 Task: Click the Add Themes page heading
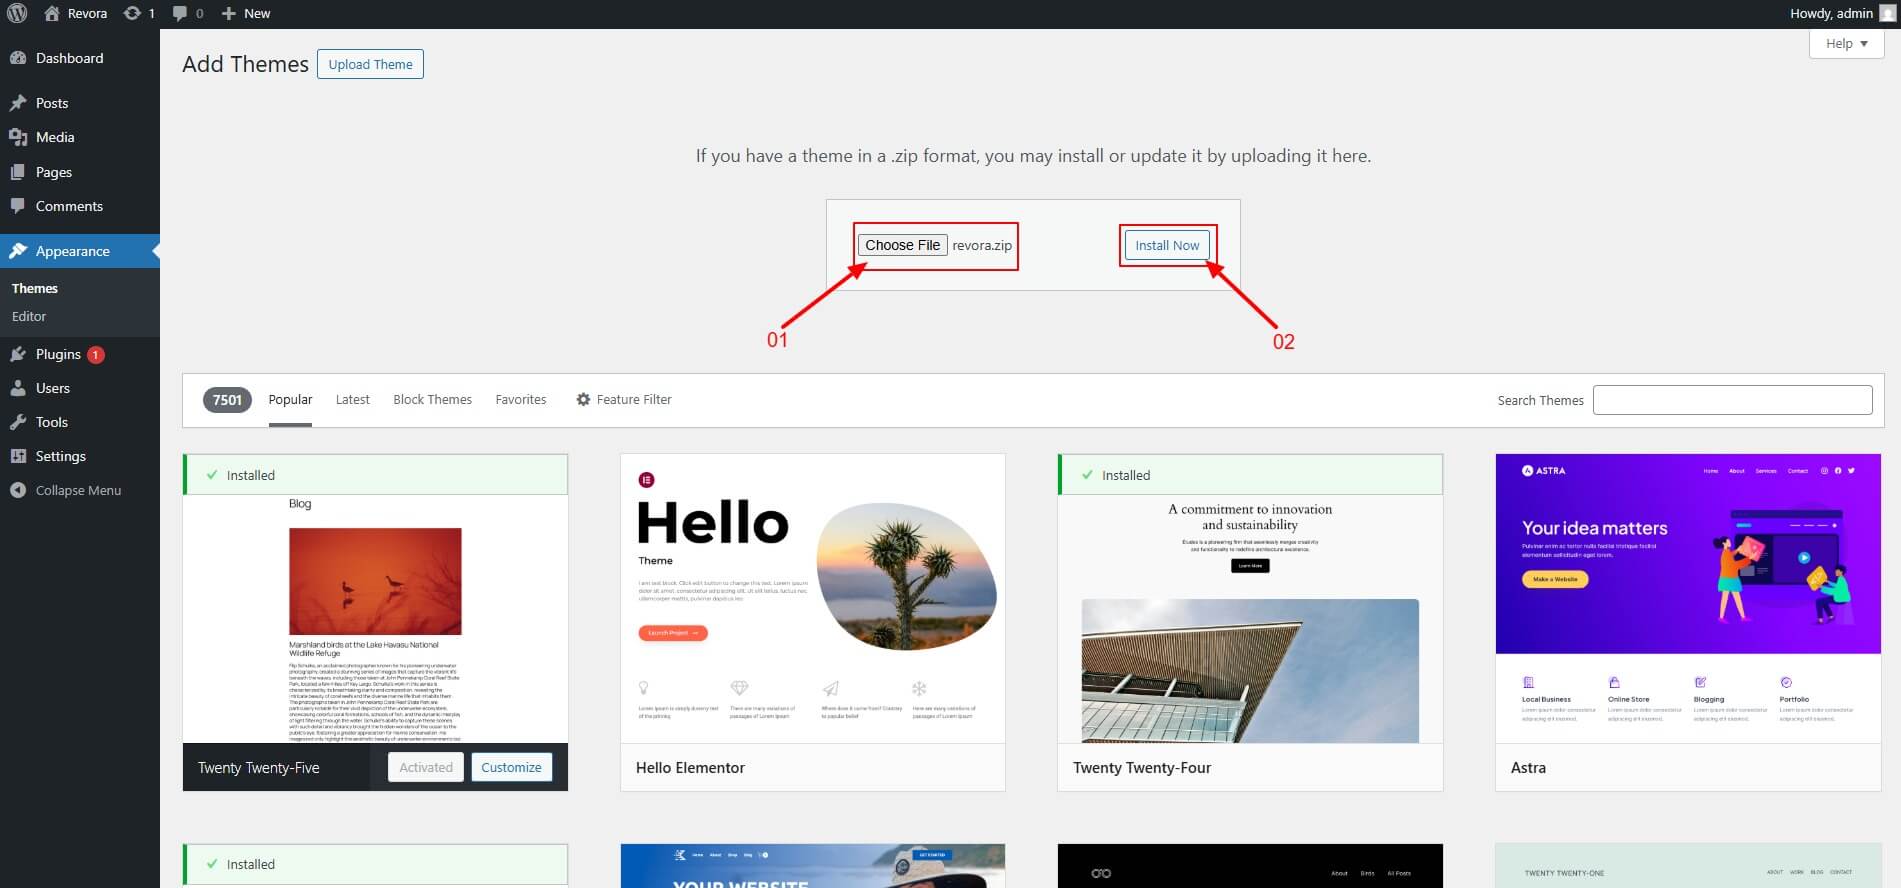(x=245, y=64)
